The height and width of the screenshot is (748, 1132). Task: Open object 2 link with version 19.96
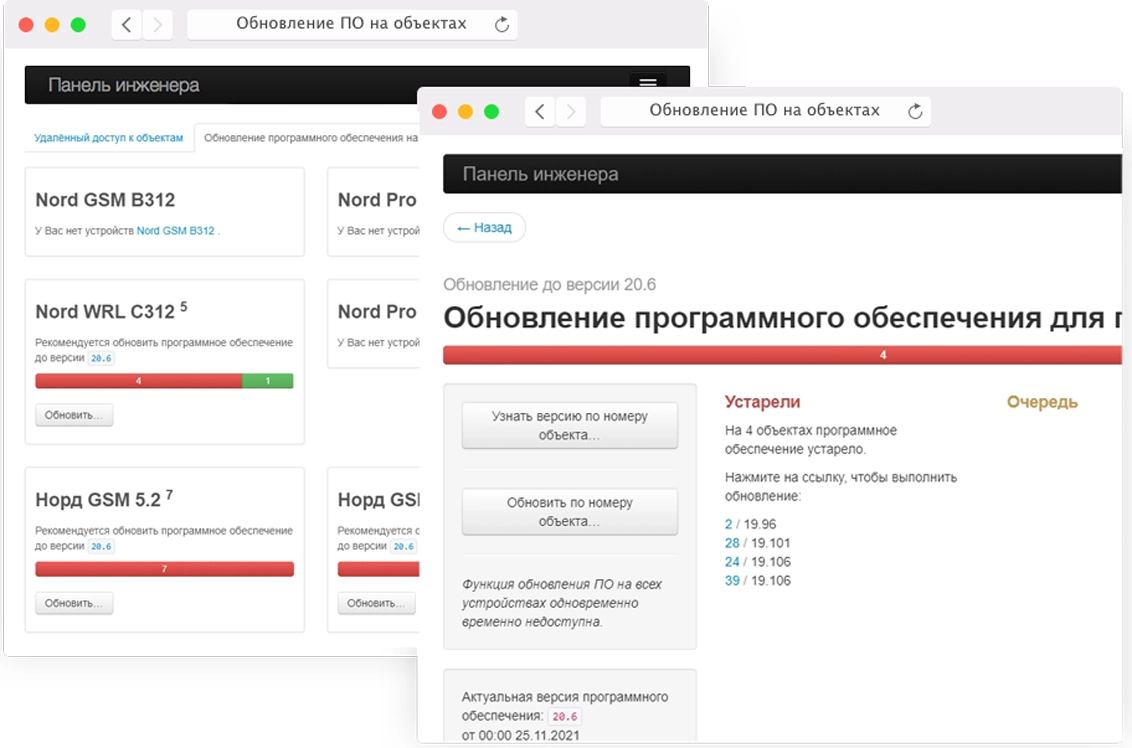pyautogui.click(x=729, y=524)
